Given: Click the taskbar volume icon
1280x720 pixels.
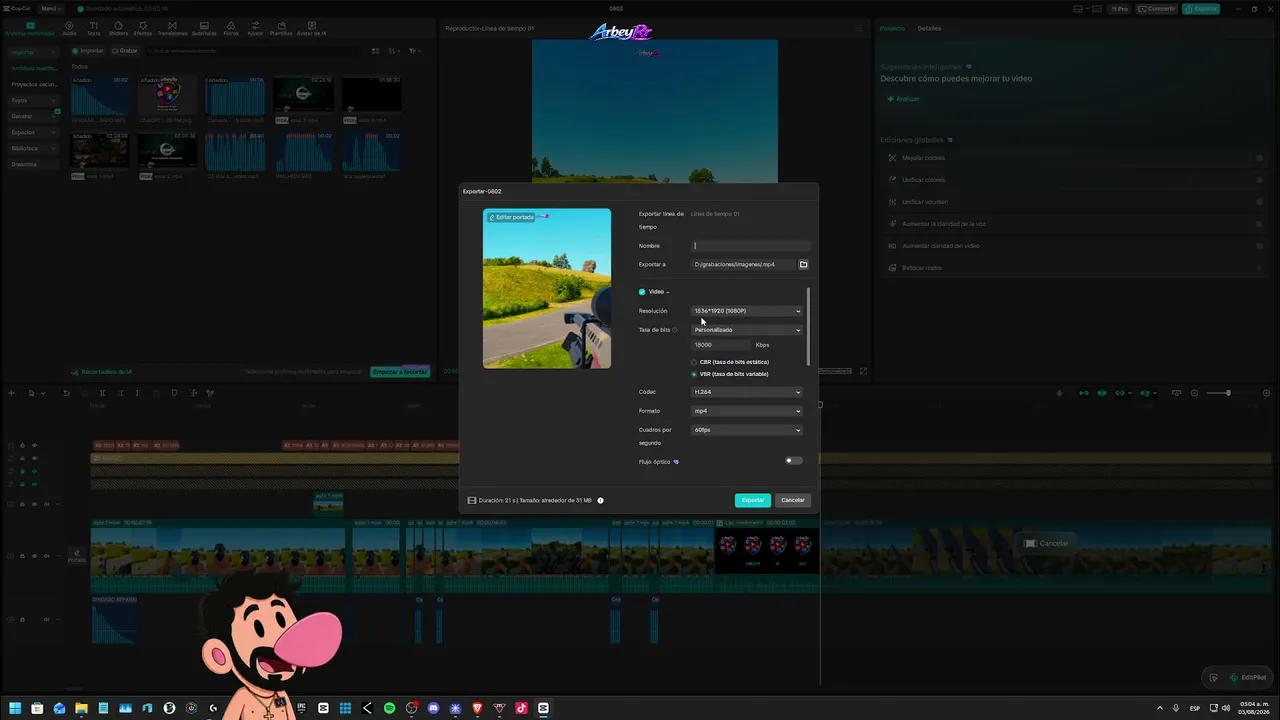Looking at the screenshot, I should pos(1226,708).
